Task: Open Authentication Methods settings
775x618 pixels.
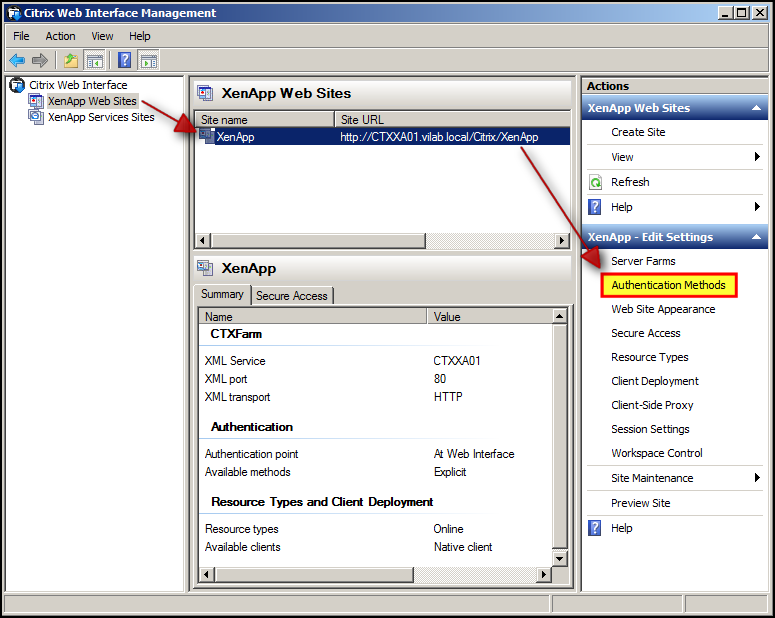Action: pyautogui.click(x=668, y=285)
